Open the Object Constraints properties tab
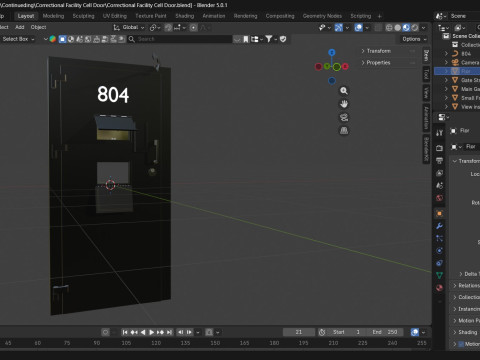The width and height of the screenshot is (480, 360). point(439,263)
